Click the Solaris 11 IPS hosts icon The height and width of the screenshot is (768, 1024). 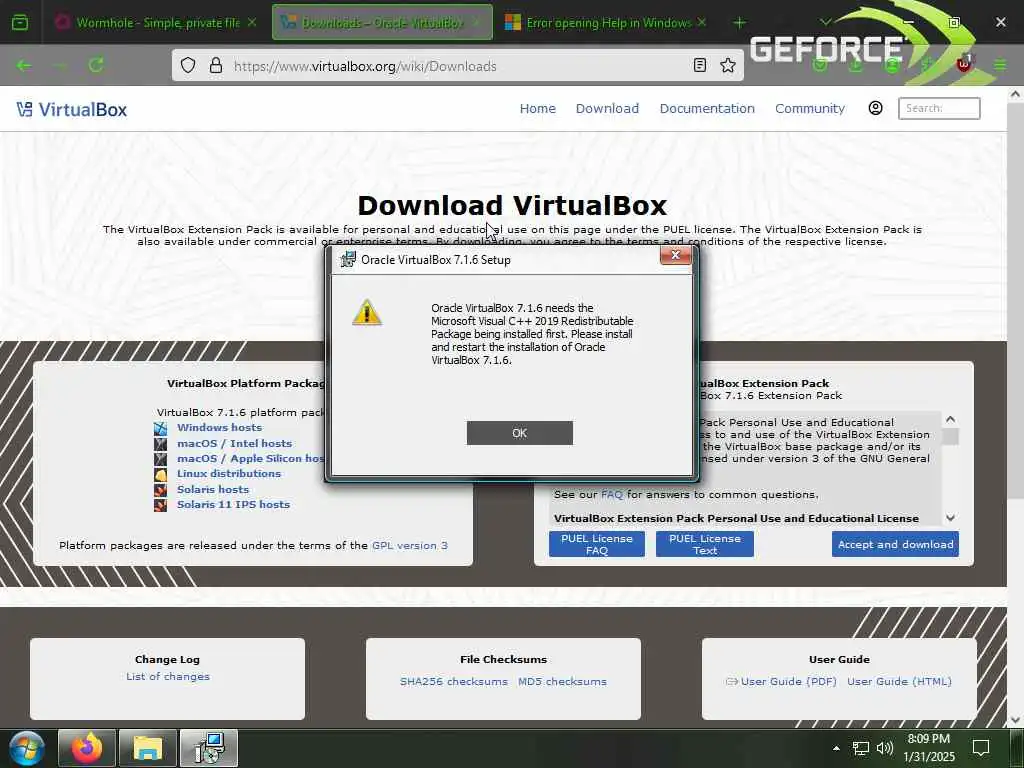click(x=161, y=505)
